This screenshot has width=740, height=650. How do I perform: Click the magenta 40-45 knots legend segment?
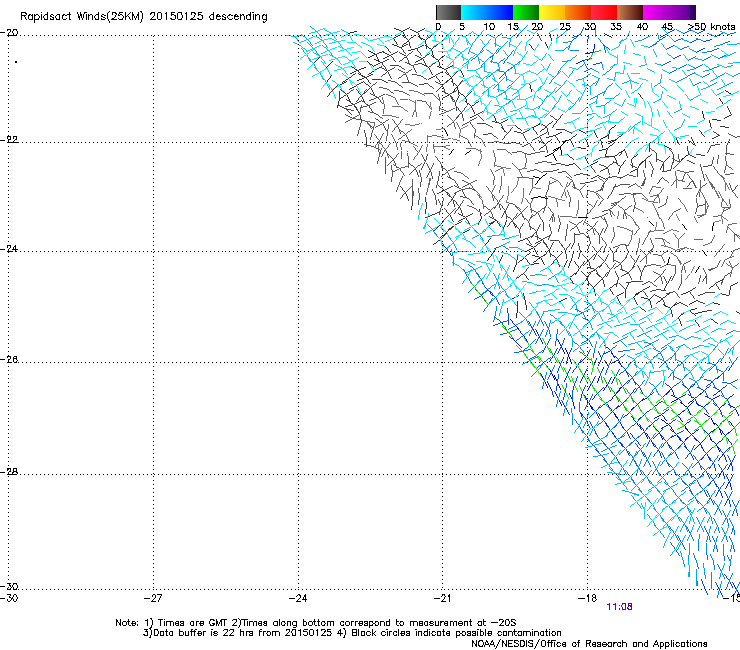tap(656, 12)
